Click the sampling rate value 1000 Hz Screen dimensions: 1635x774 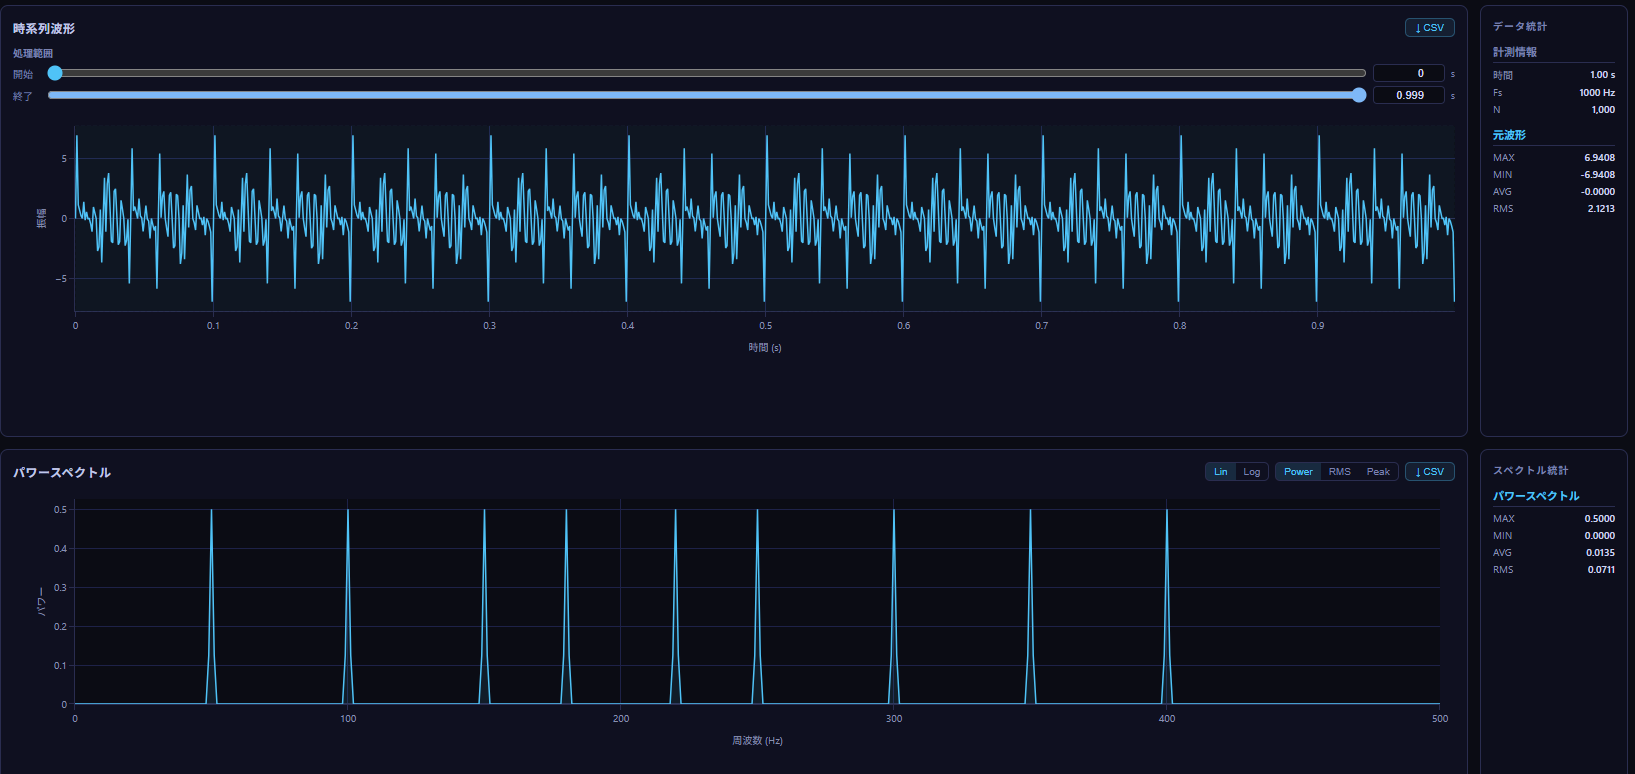point(1597,93)
